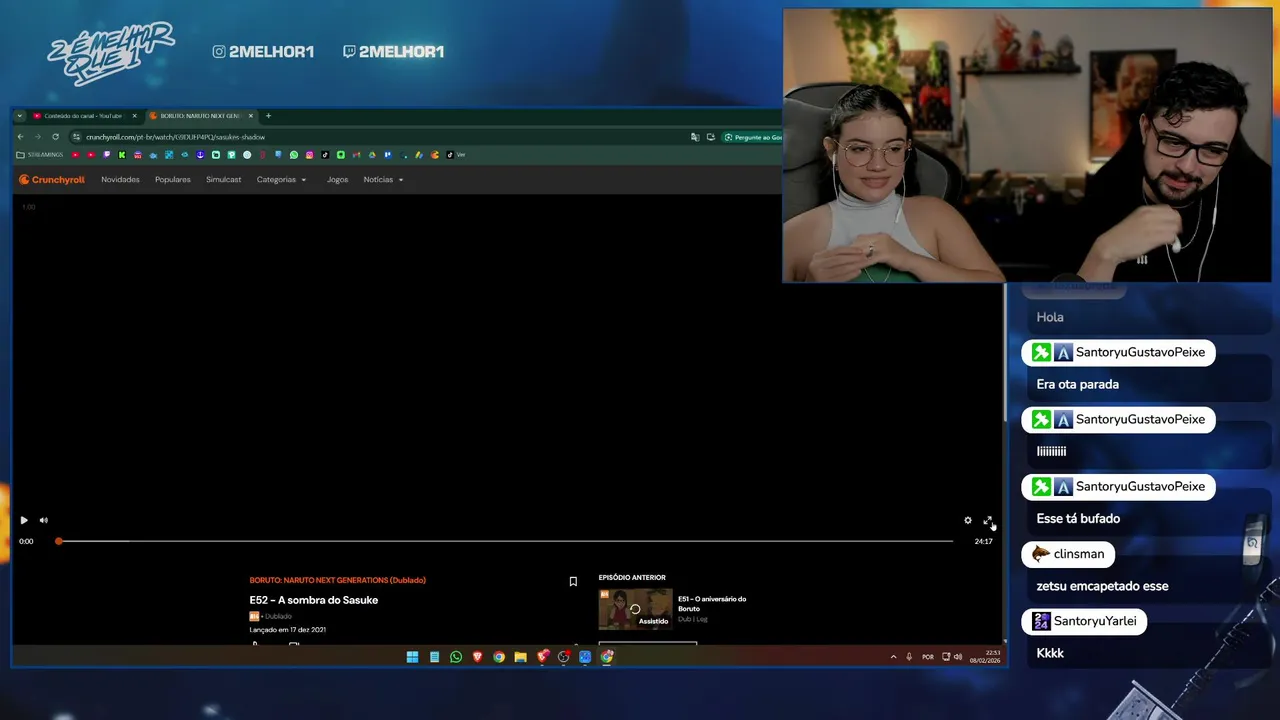
Task: Open Brave browser from the taskbar
Action: pos(477,657)
